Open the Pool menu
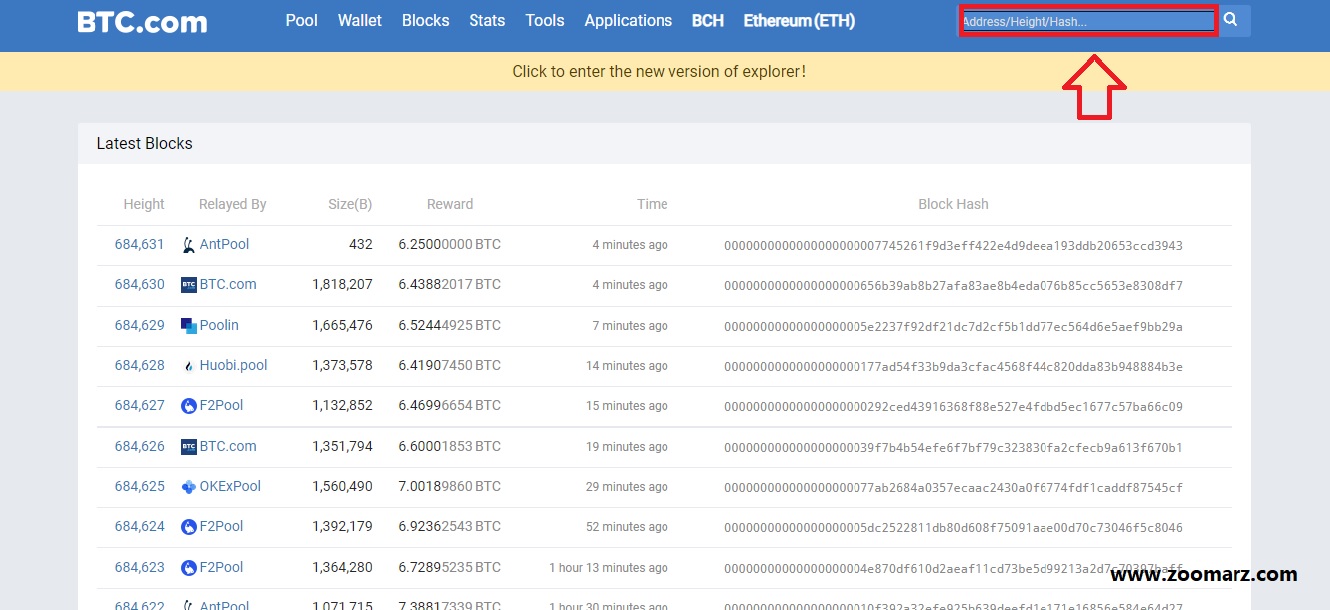The width and height of the screenshot is (1330, 610). pos(301,20)
